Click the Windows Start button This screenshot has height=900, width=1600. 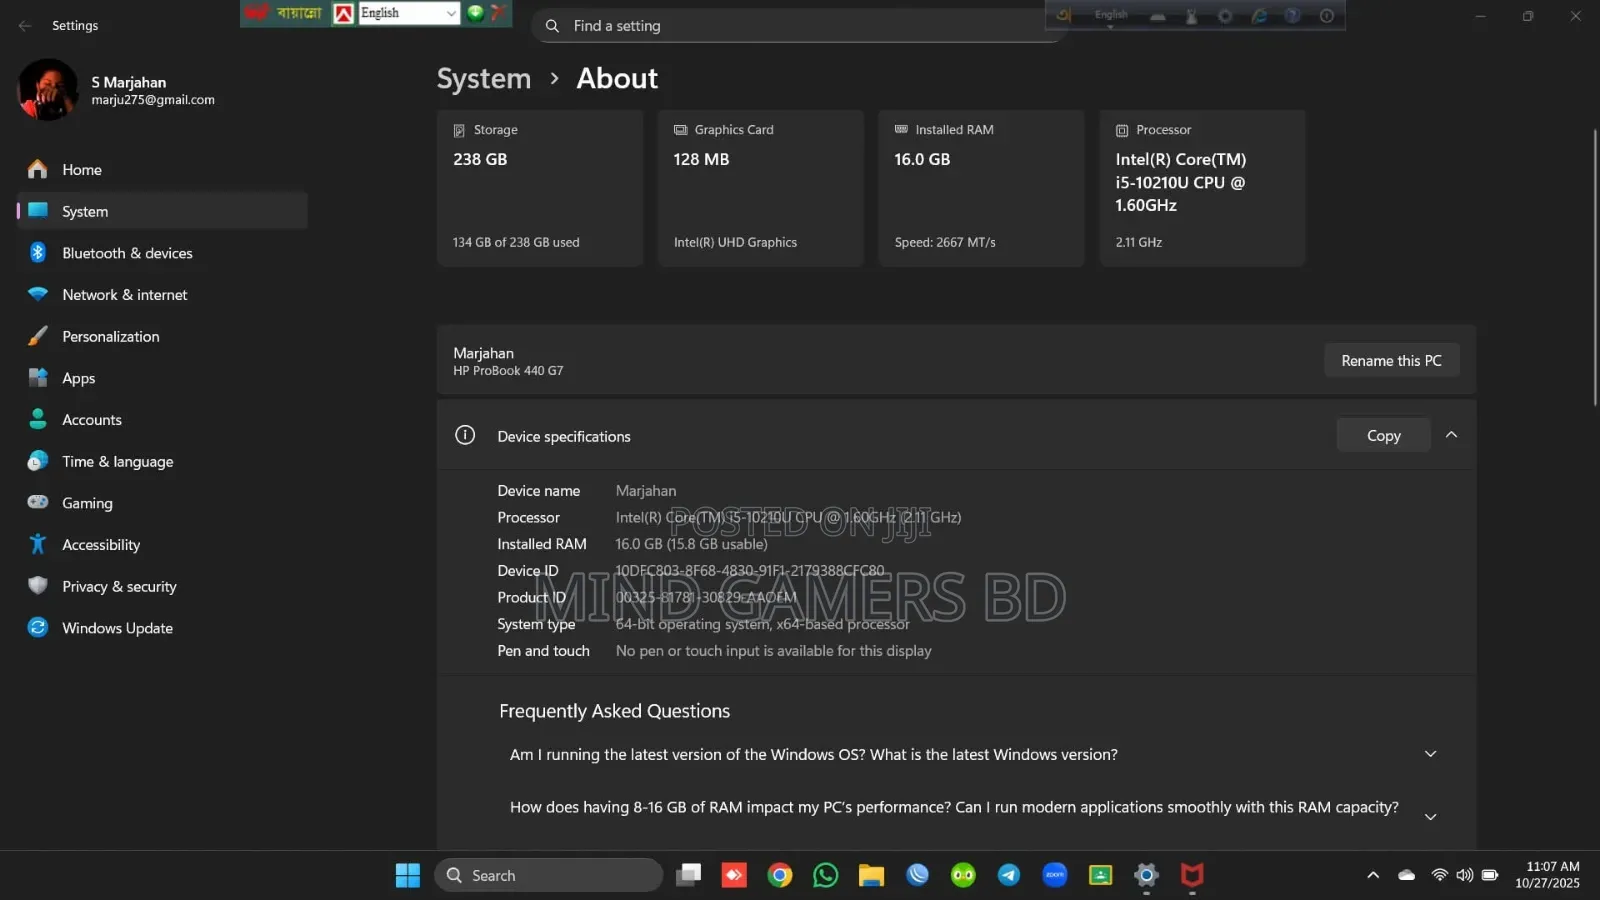tap(408, 876)
